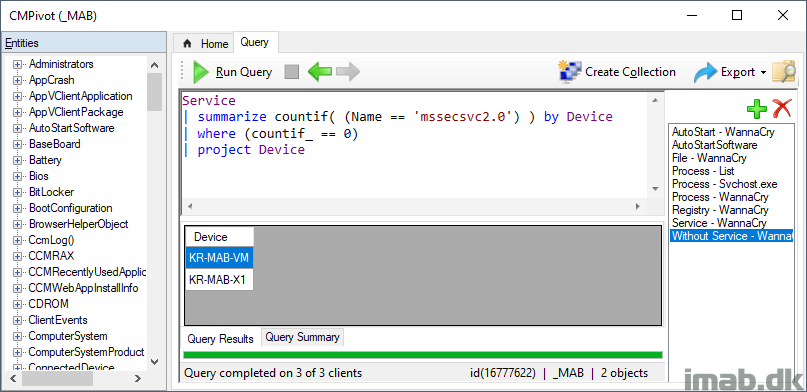Select CCMRAX entity
This screenshot has width=807, height=392.
(51, 256)
